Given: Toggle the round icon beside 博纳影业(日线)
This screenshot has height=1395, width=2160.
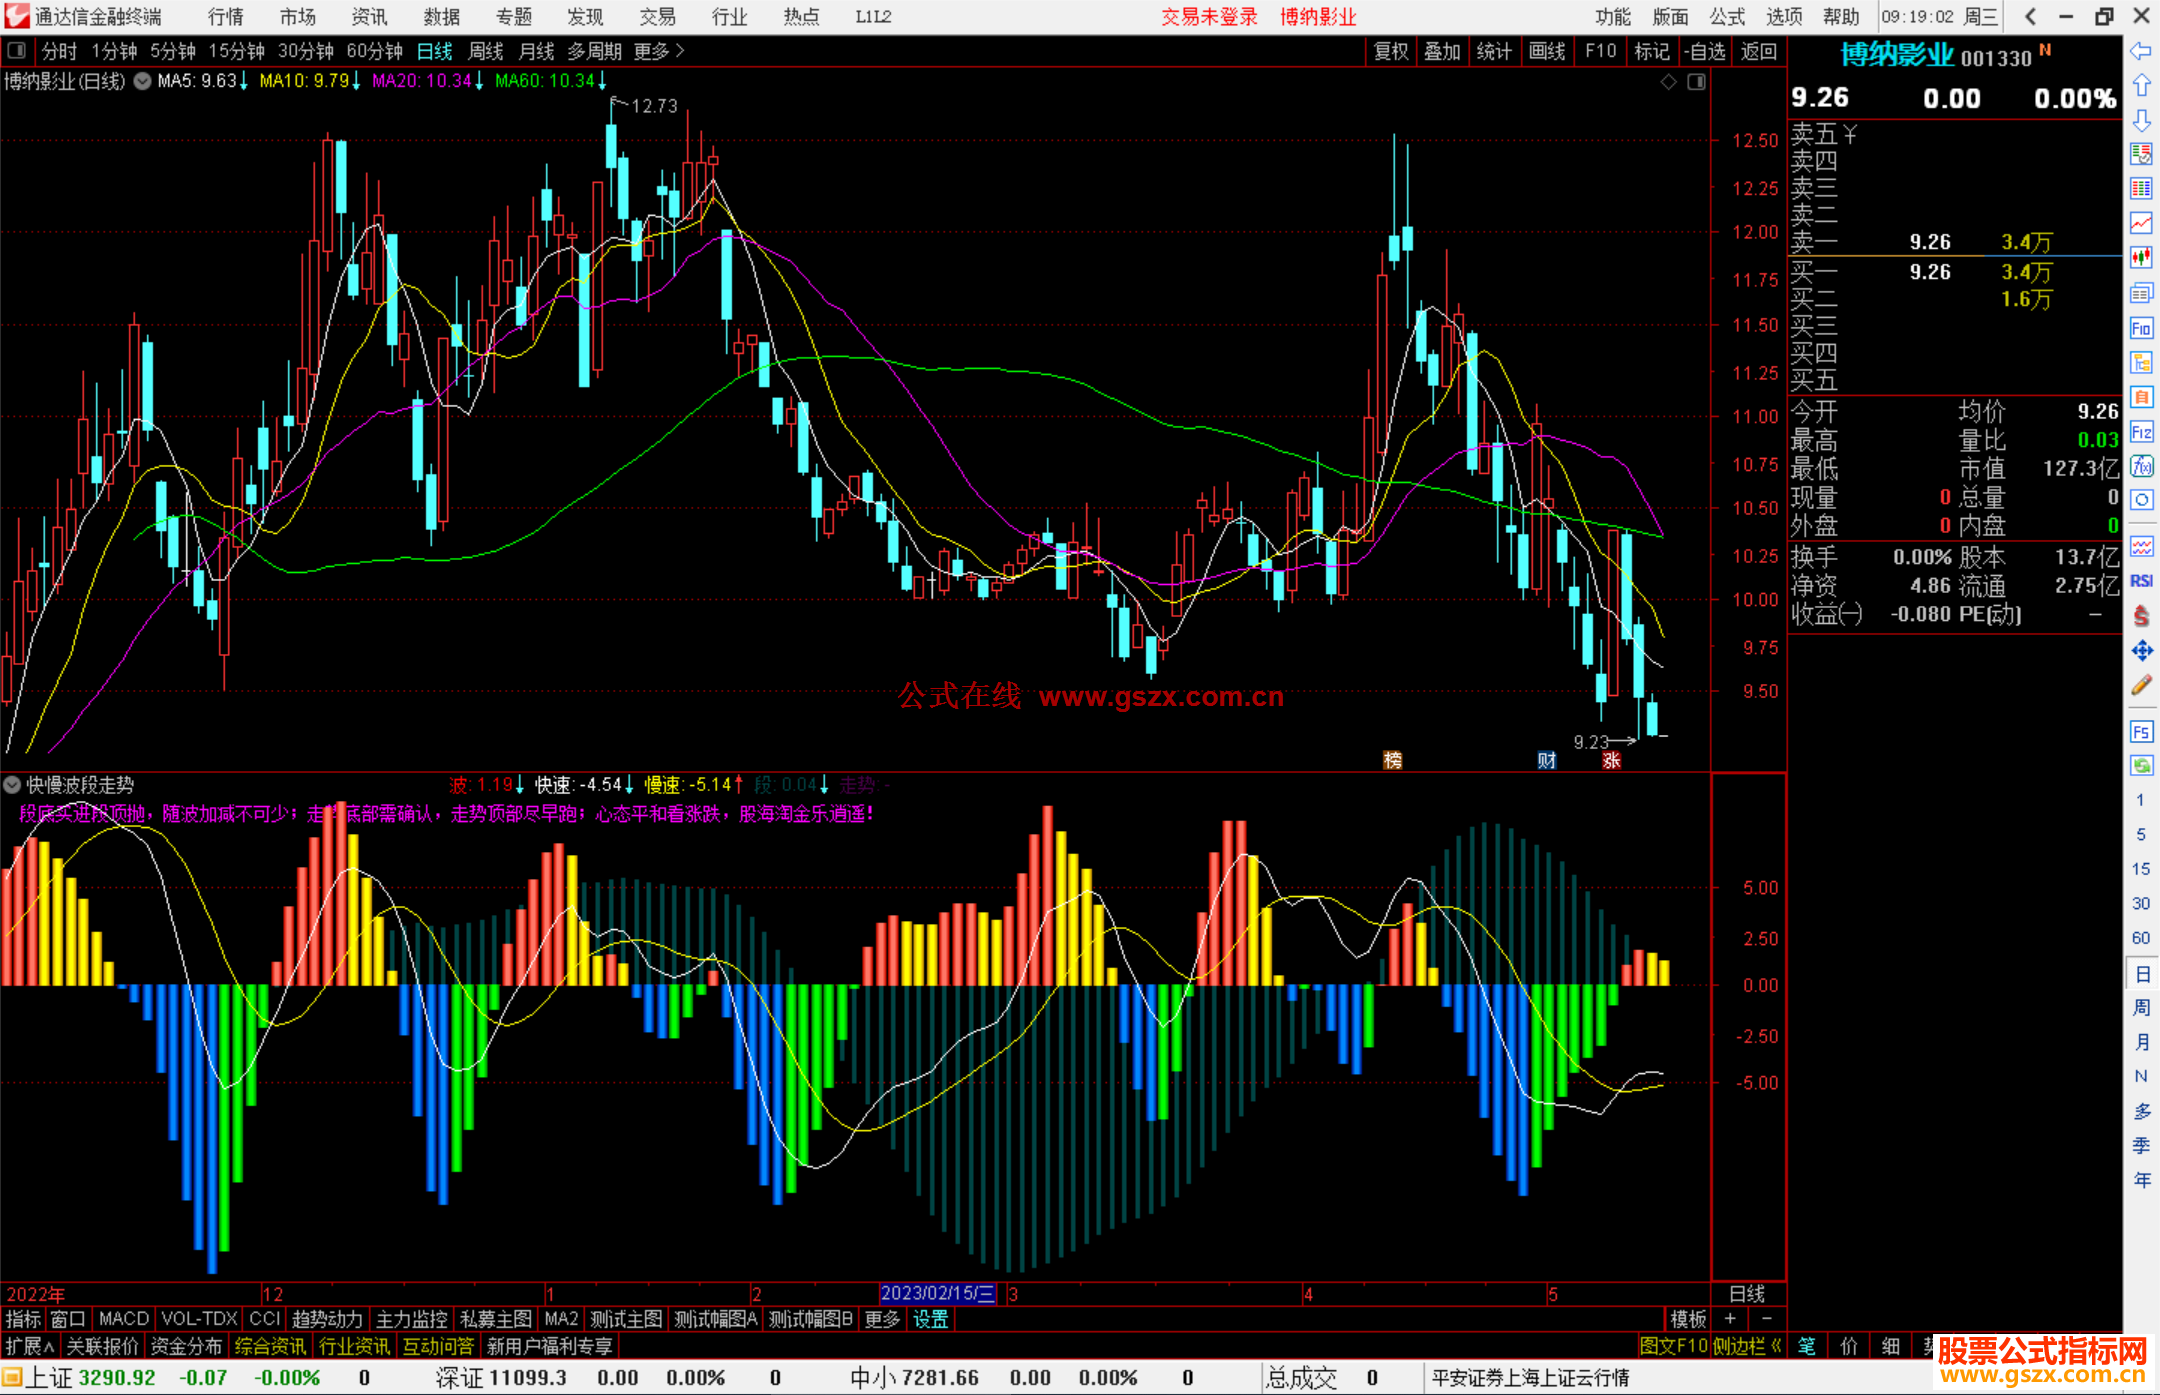Looking at the screenshot, I should 143,81.
